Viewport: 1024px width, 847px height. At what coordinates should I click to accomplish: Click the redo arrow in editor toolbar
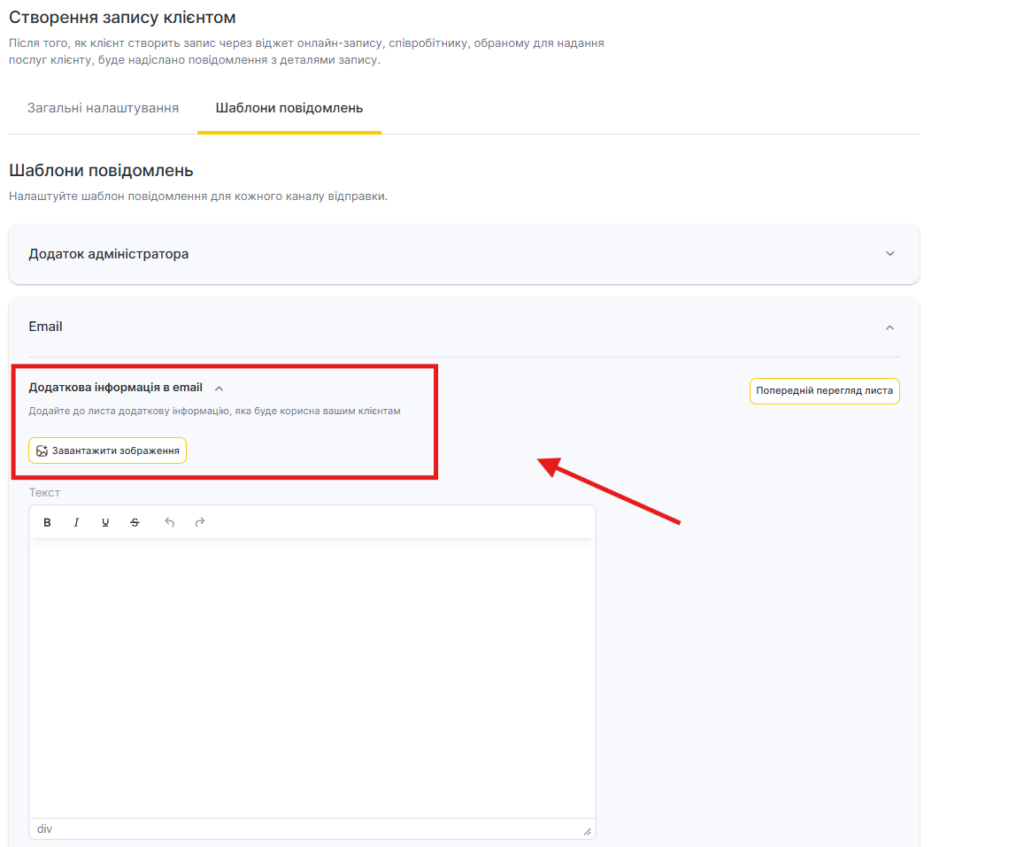[x=200, y=522]
